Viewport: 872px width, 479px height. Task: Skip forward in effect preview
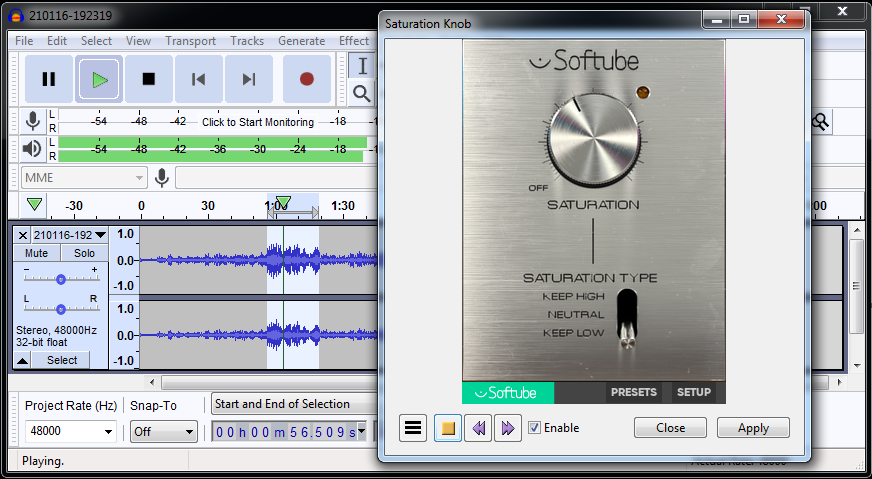click(507, 428)
